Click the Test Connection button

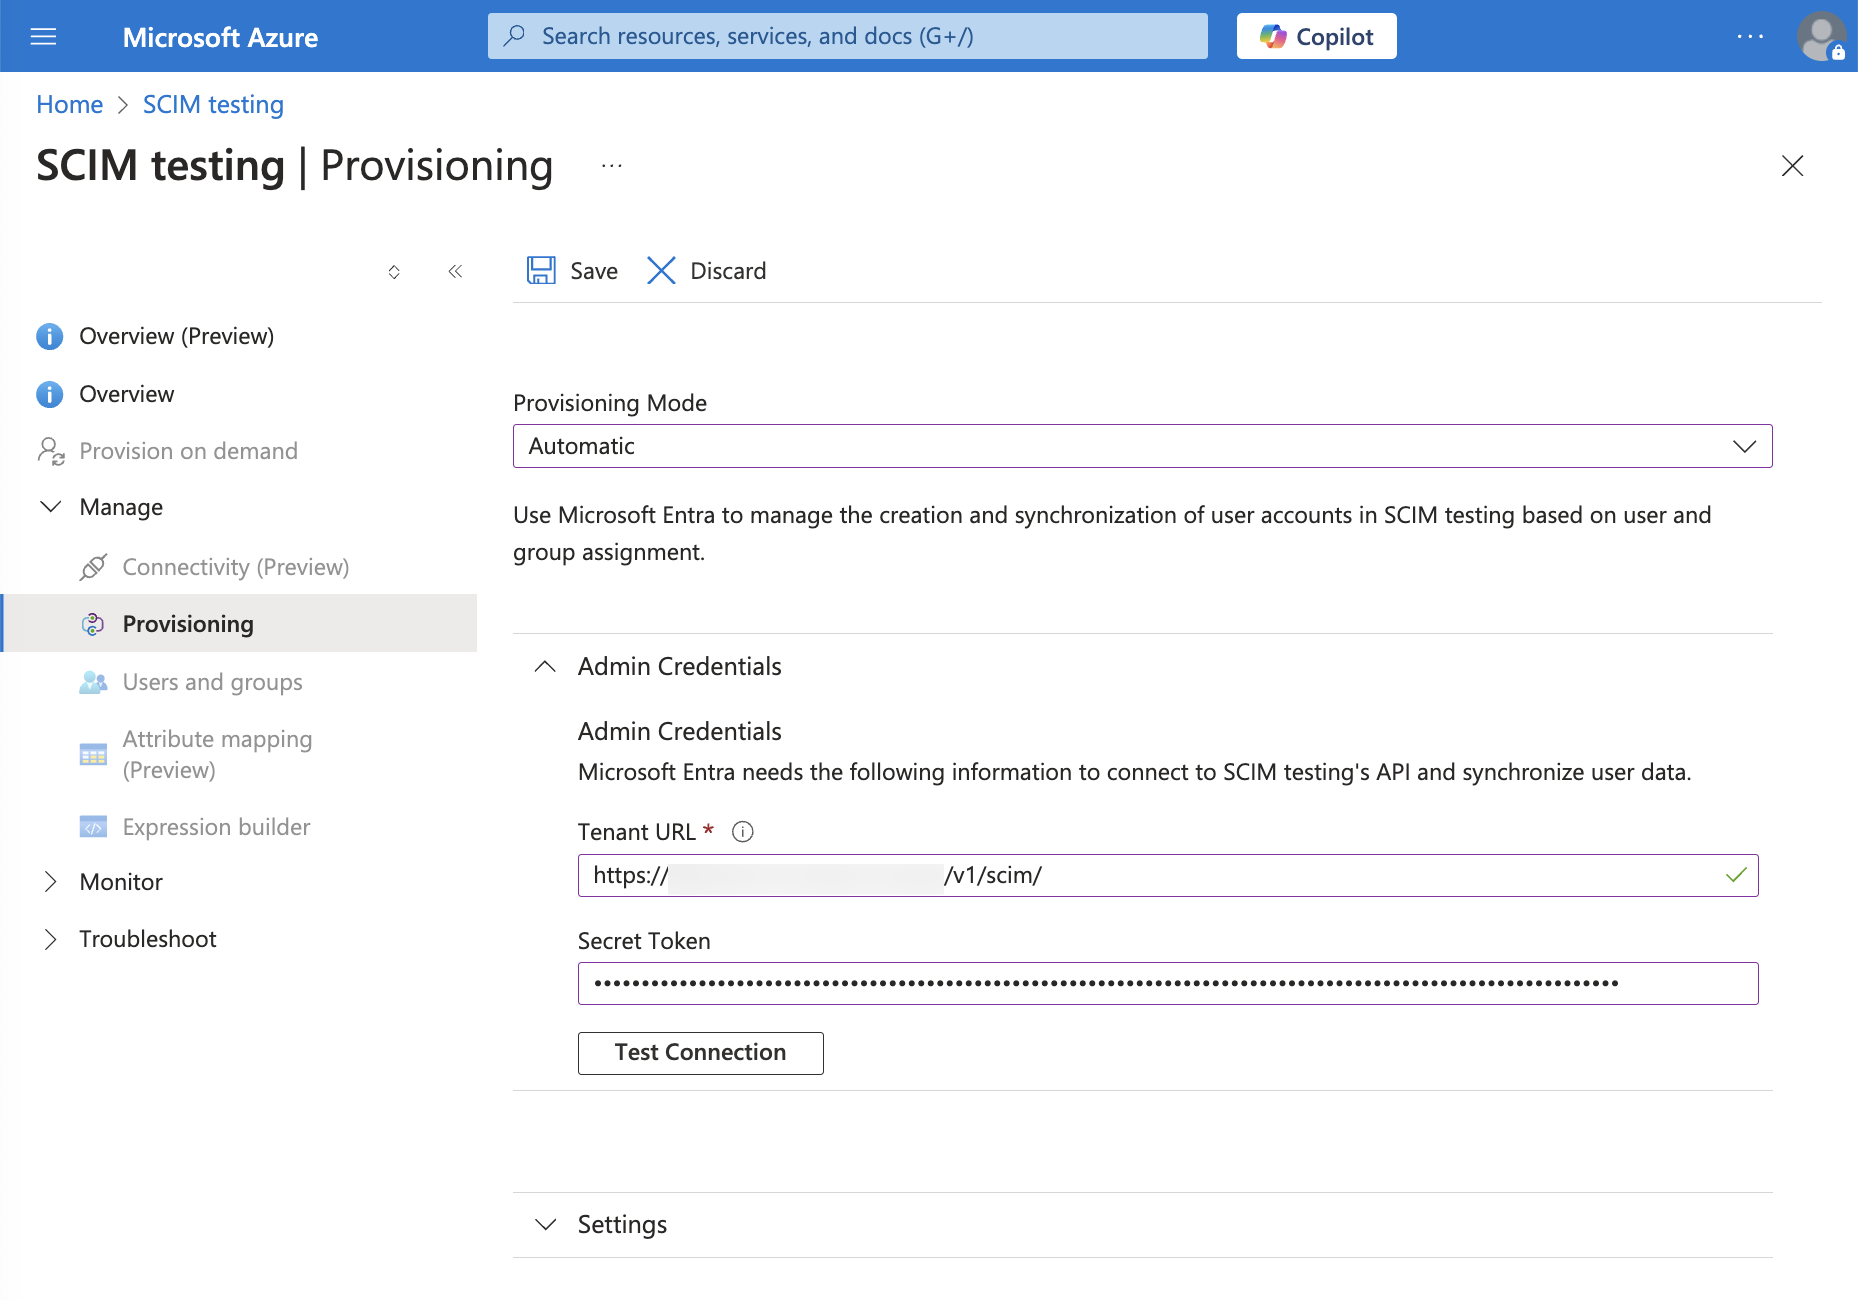click(700, 1053)
